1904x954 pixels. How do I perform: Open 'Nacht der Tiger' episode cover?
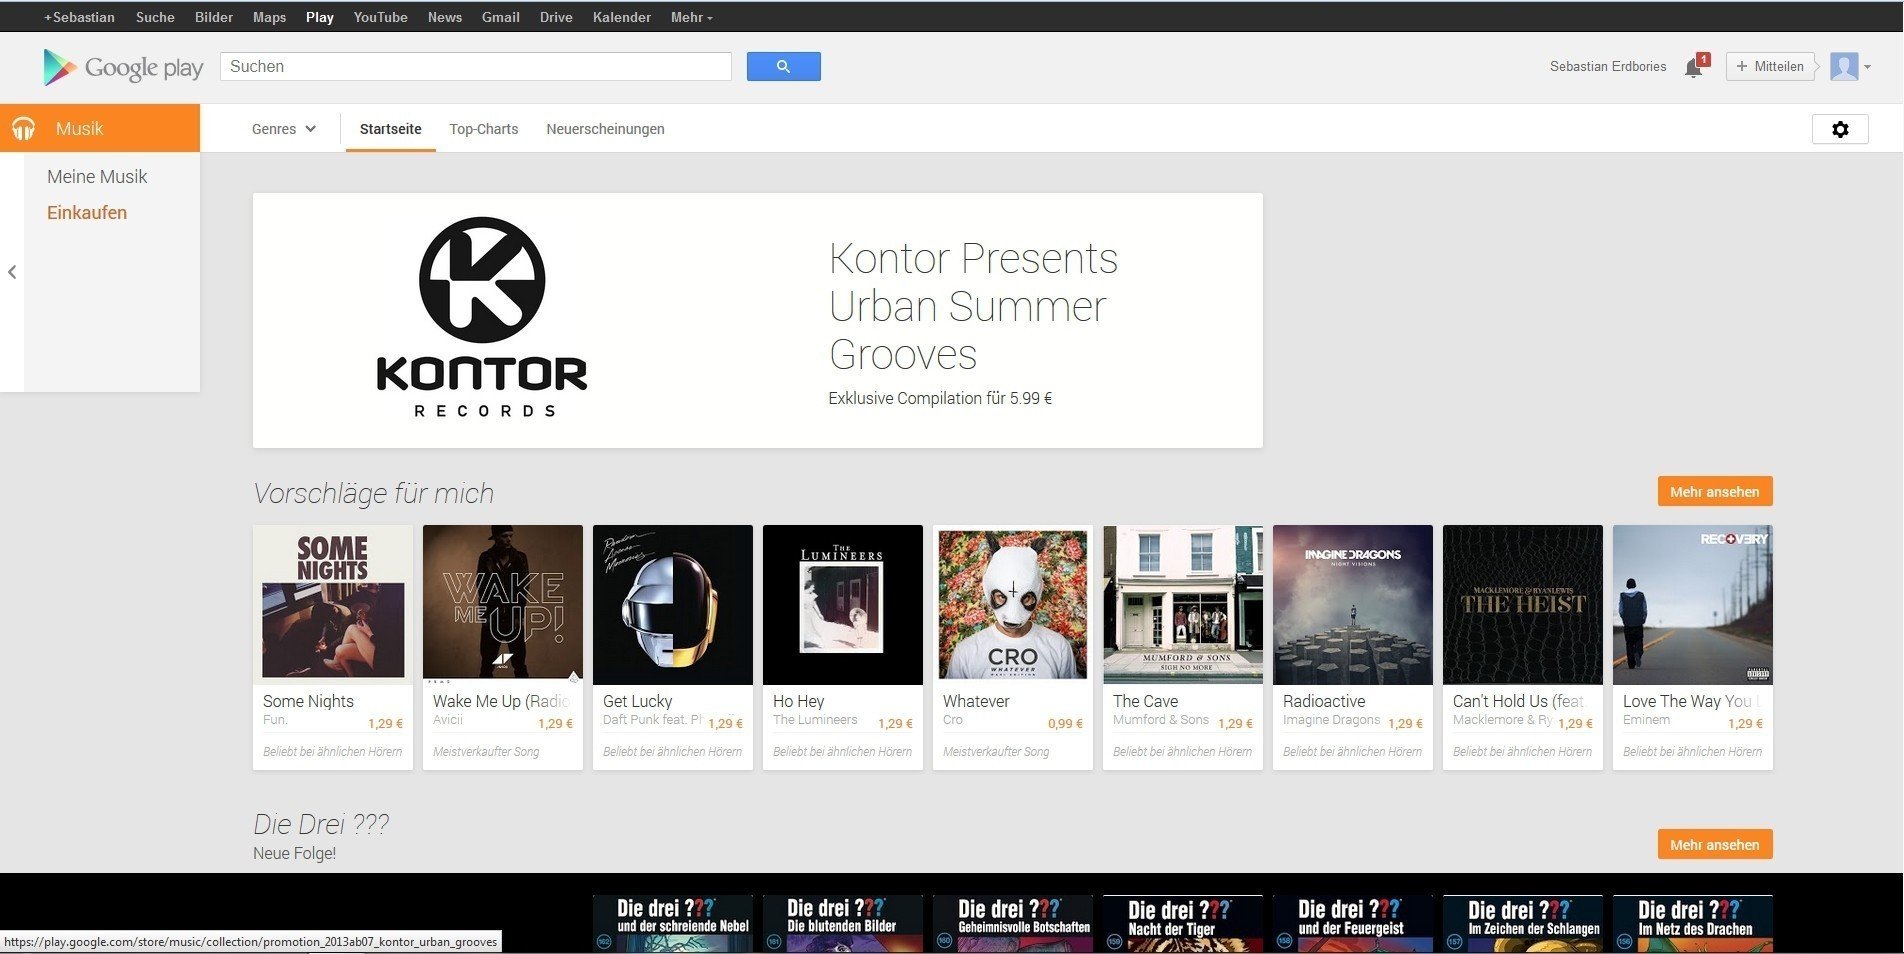click(x=1183, y=923)
